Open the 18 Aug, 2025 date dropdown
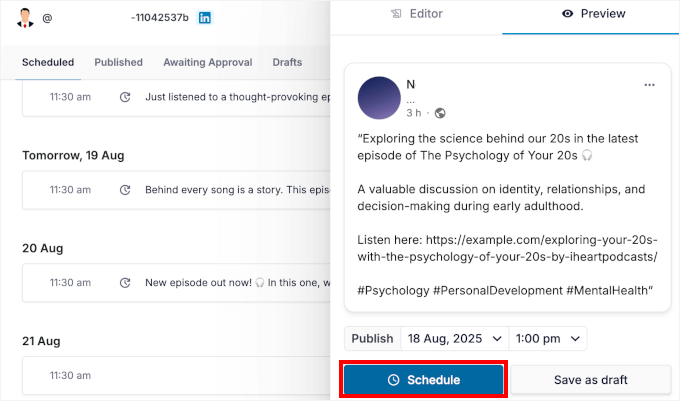 tap(455, 339)
